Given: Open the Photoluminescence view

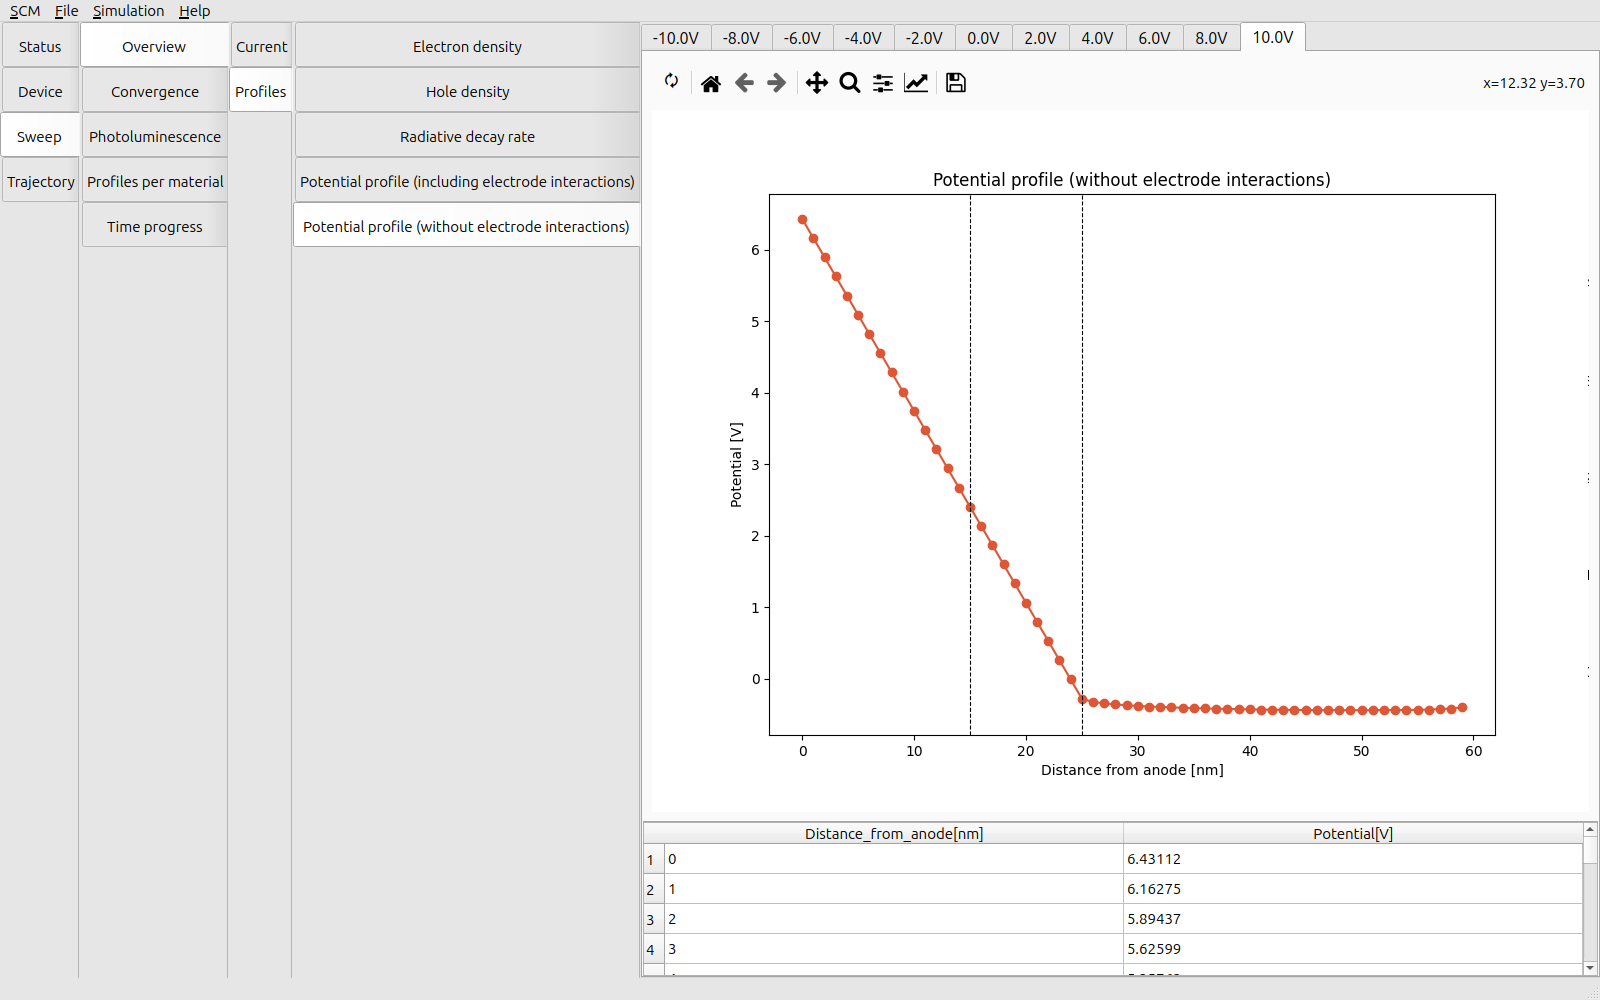Looking at the screenshot, I should 155,137.
